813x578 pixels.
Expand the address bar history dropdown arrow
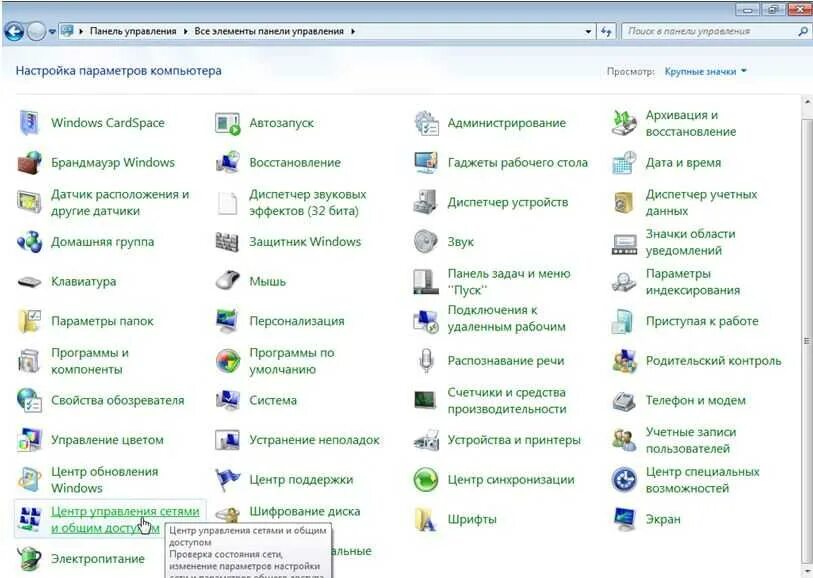pos(588,32)
